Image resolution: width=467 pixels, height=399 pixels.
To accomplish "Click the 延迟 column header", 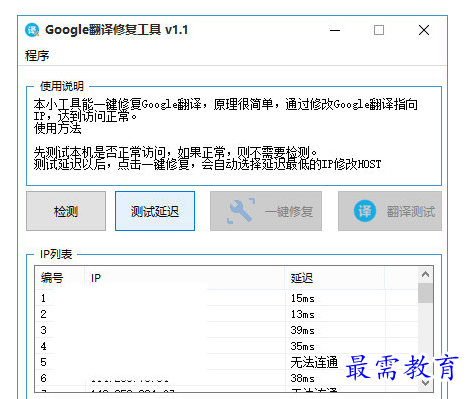I will click(x=335, y=278).
